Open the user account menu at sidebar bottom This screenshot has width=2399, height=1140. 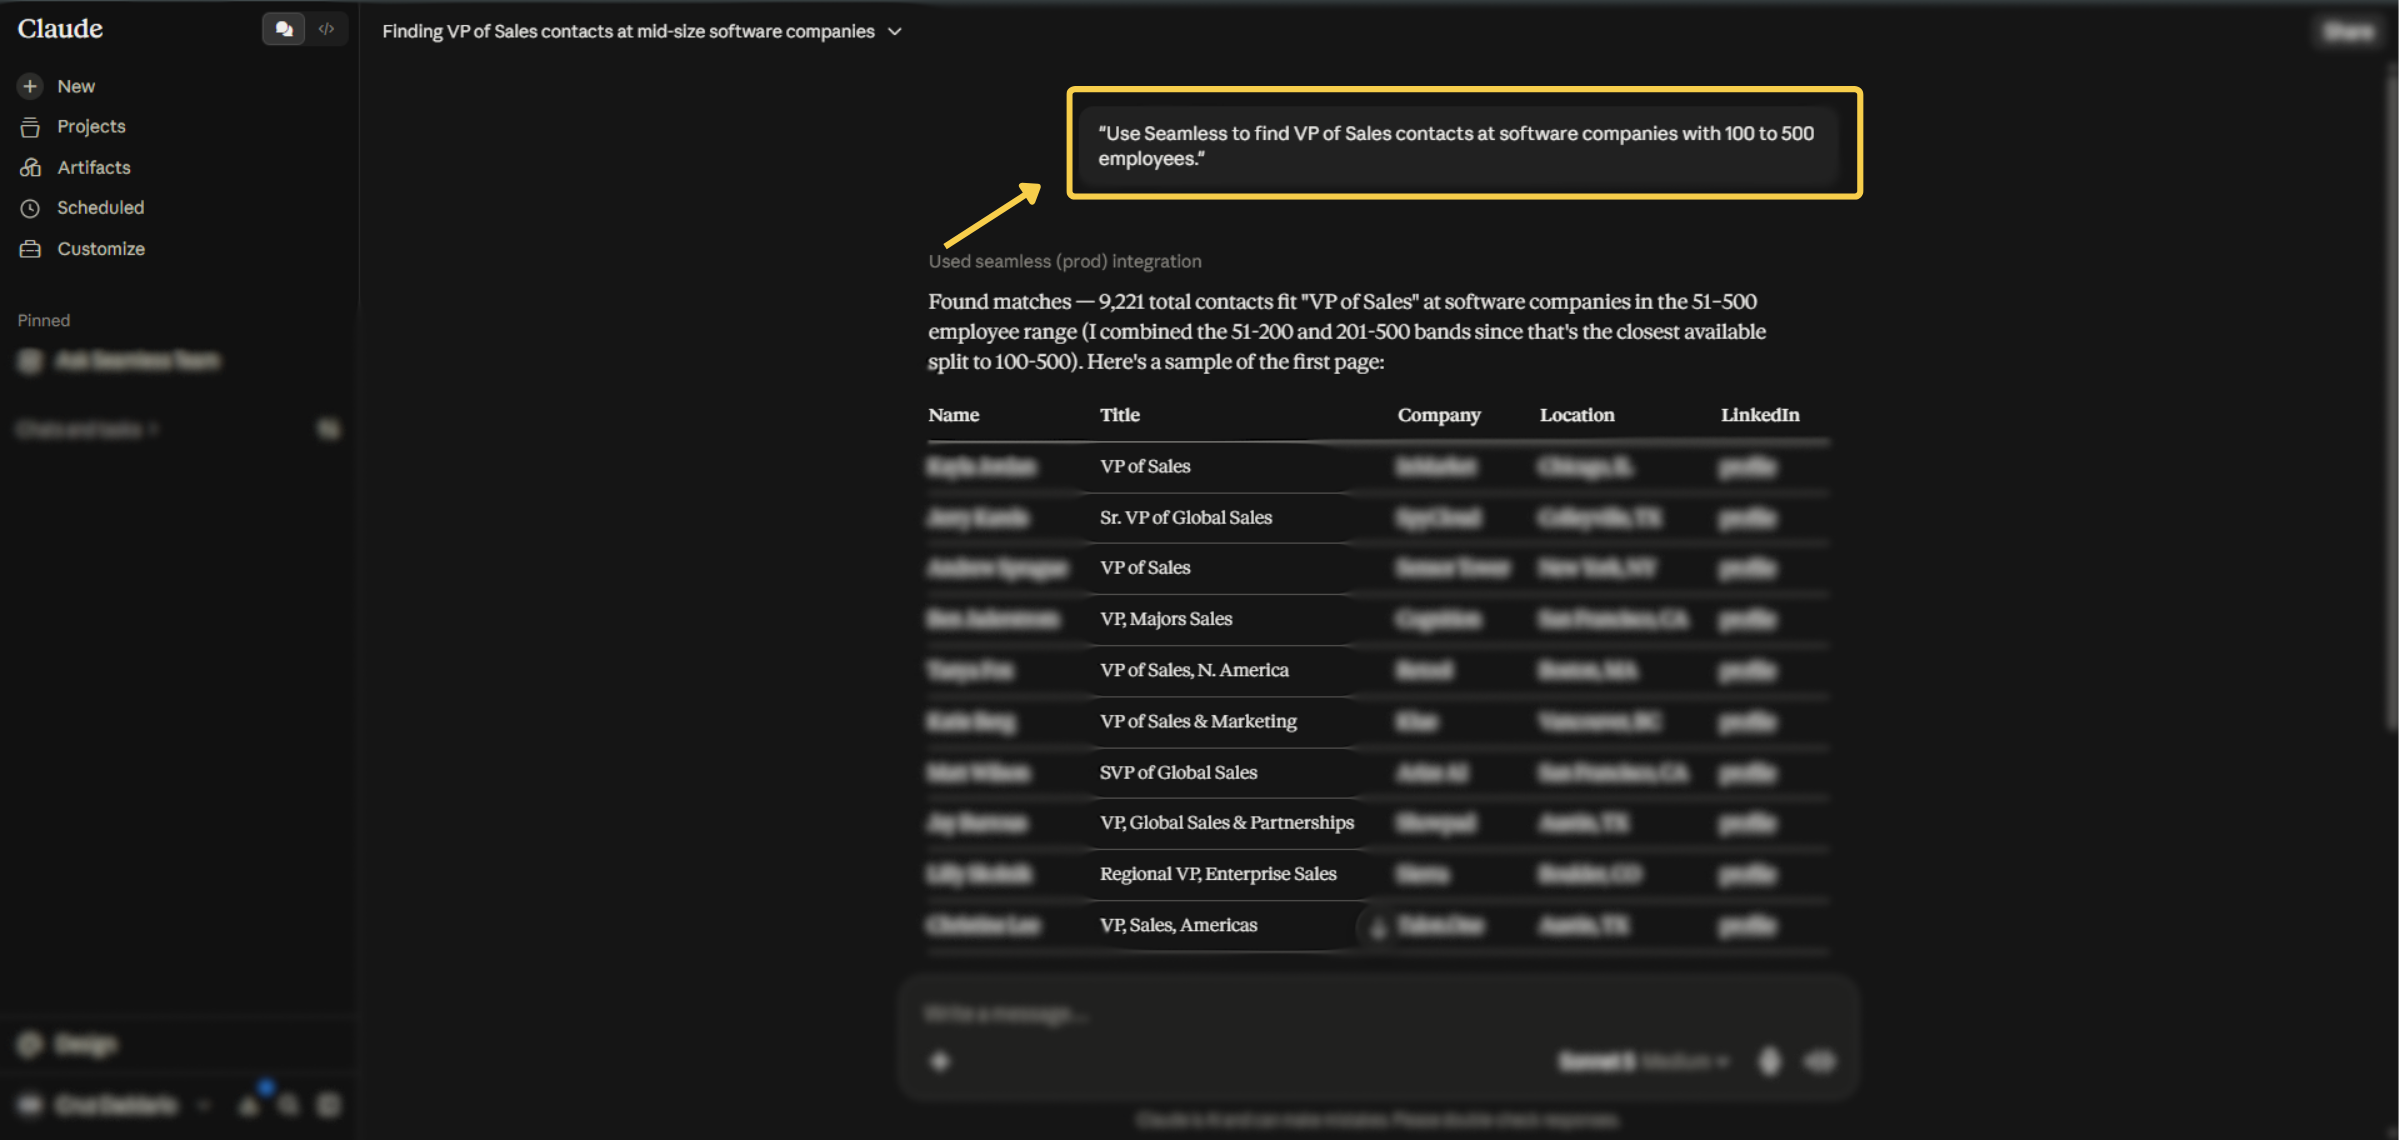coord(112,1105)
